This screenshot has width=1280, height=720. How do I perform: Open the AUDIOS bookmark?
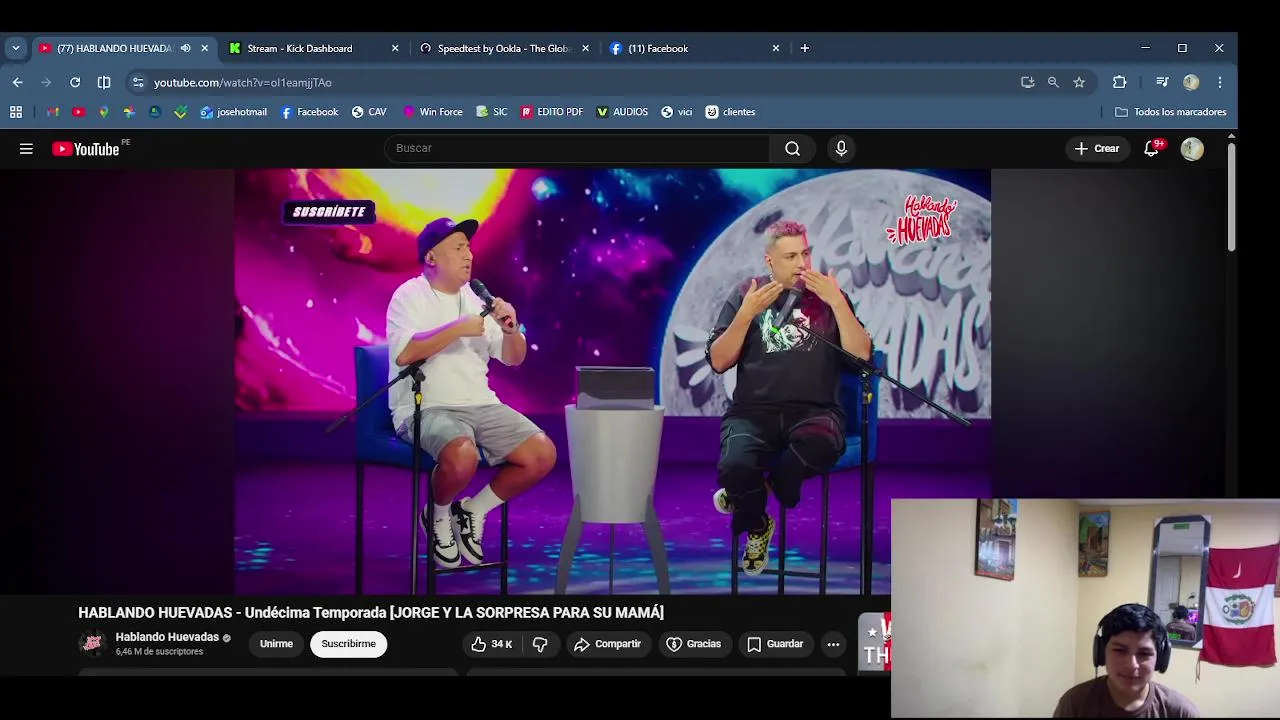click(x=622, y=112)
